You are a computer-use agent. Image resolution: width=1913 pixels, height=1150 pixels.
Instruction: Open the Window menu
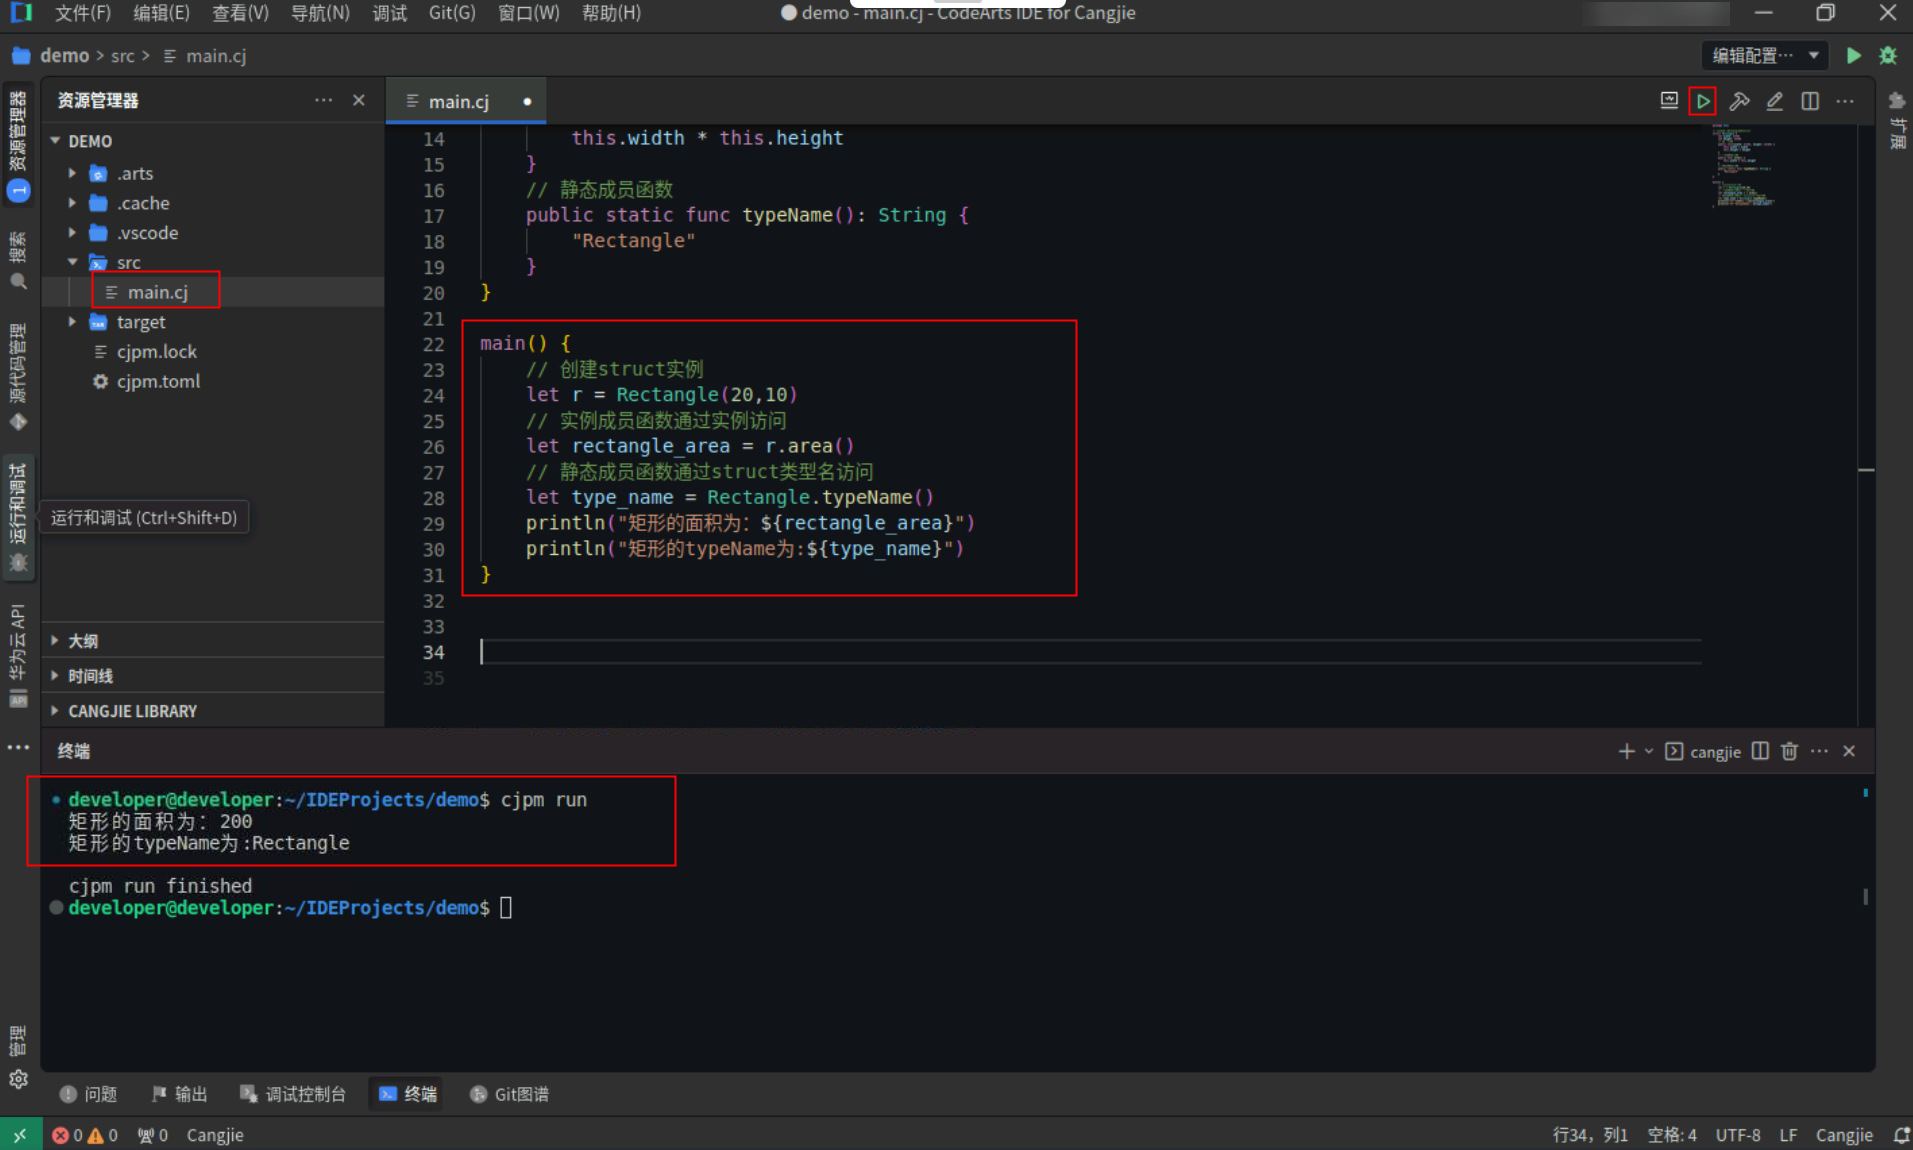(529, 13)
